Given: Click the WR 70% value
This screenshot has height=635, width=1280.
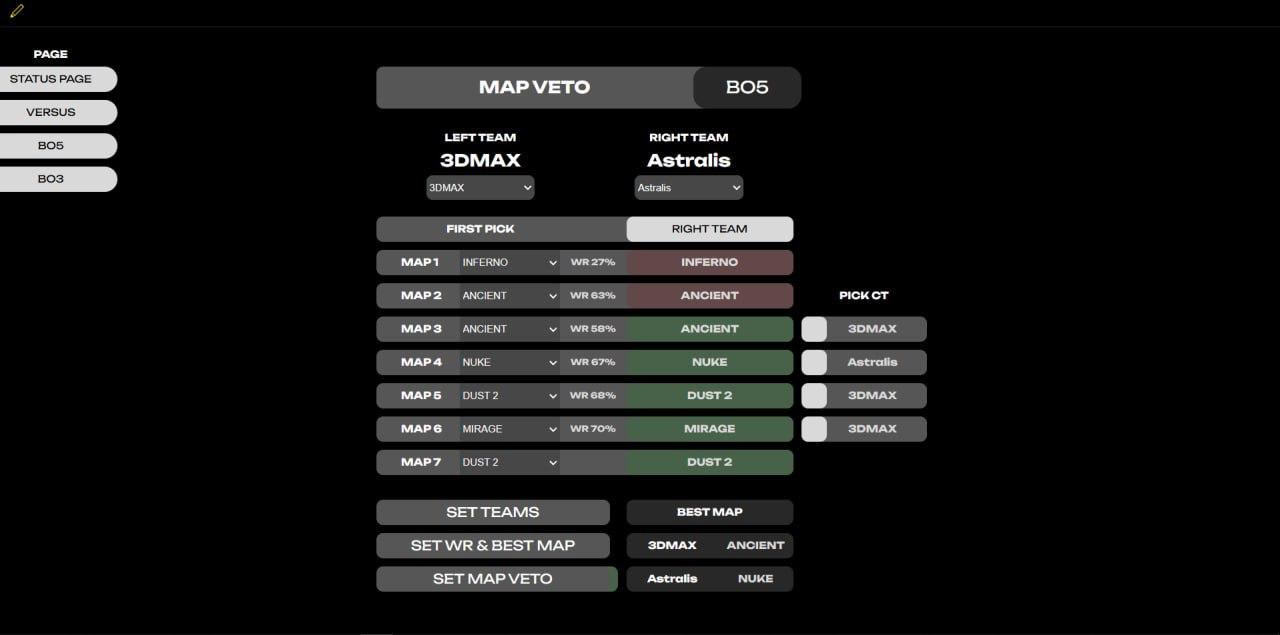Looking at the screenshot, I should pos(593,429).
